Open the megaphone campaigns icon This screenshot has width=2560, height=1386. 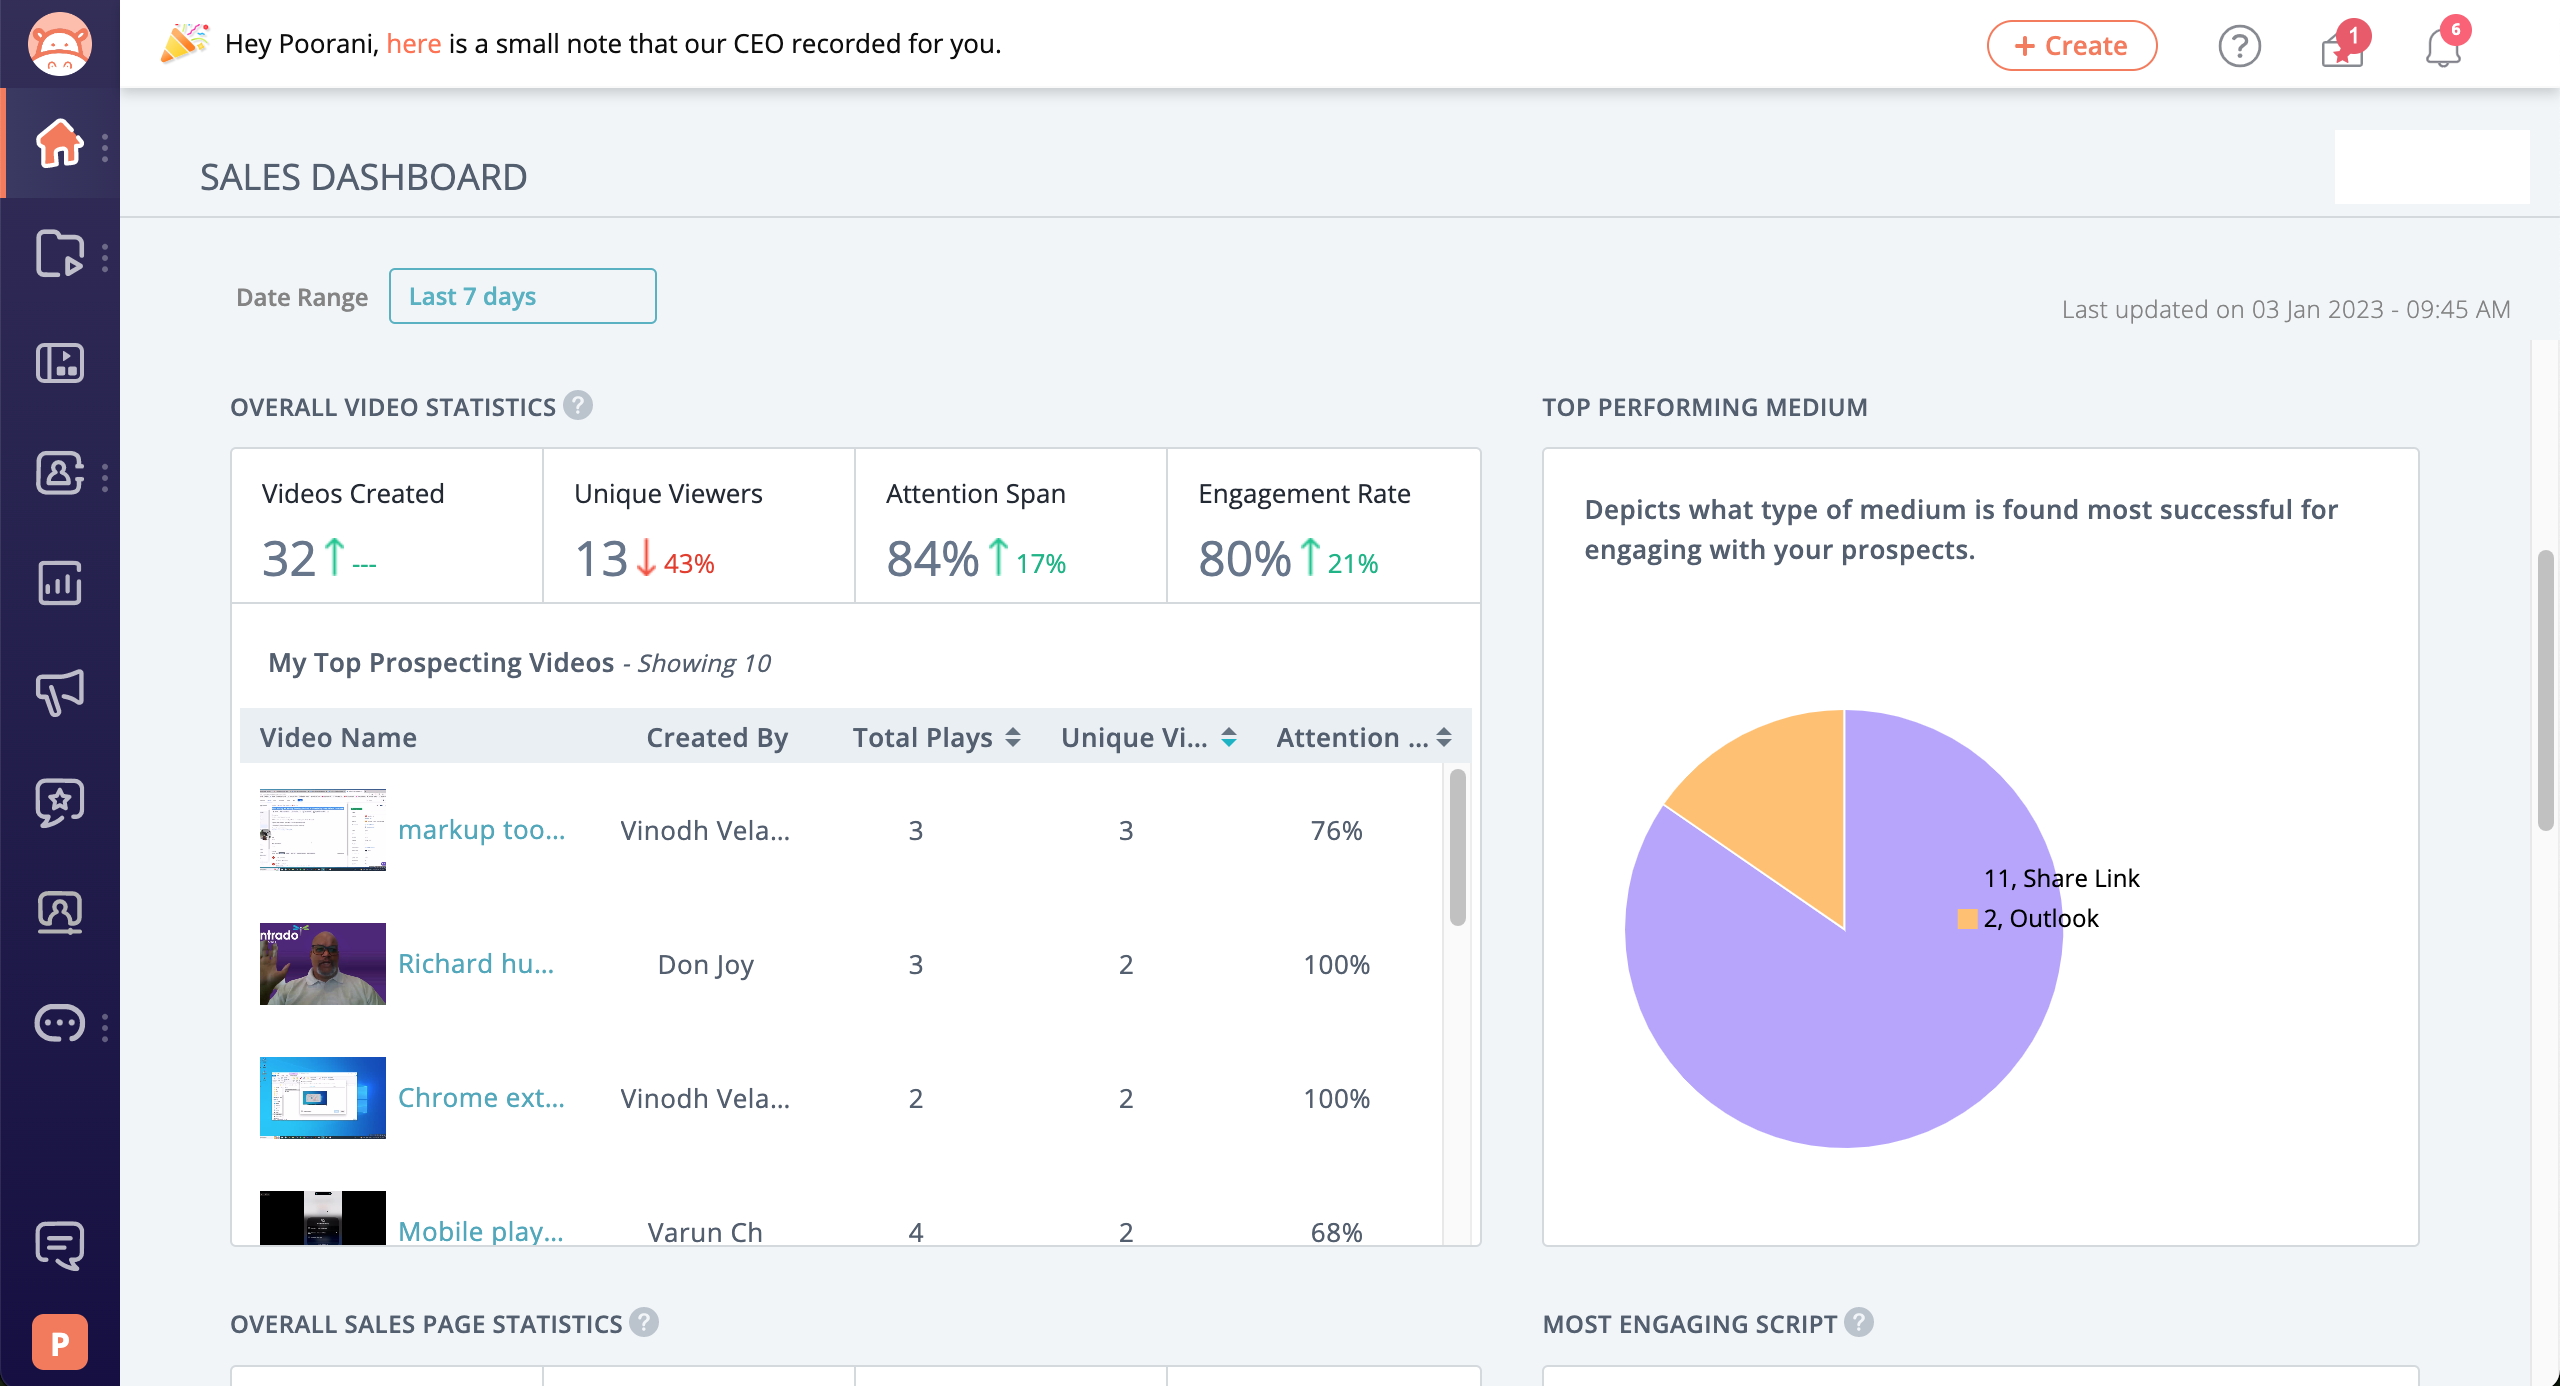(60, 692)
